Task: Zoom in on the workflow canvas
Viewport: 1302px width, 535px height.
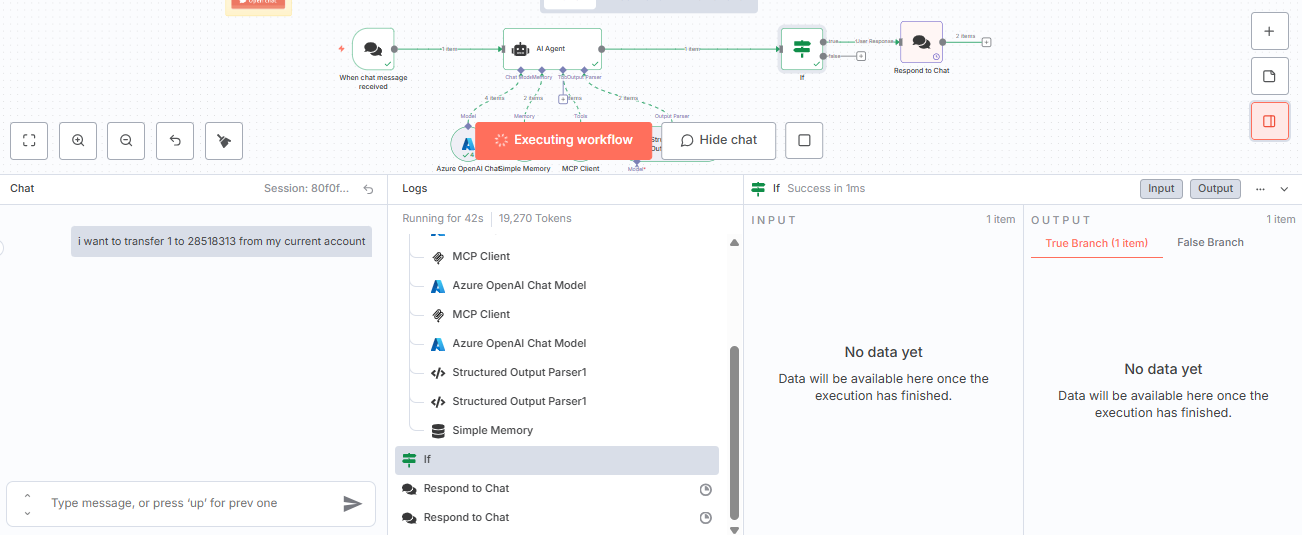Action: (x=78, y=141)
